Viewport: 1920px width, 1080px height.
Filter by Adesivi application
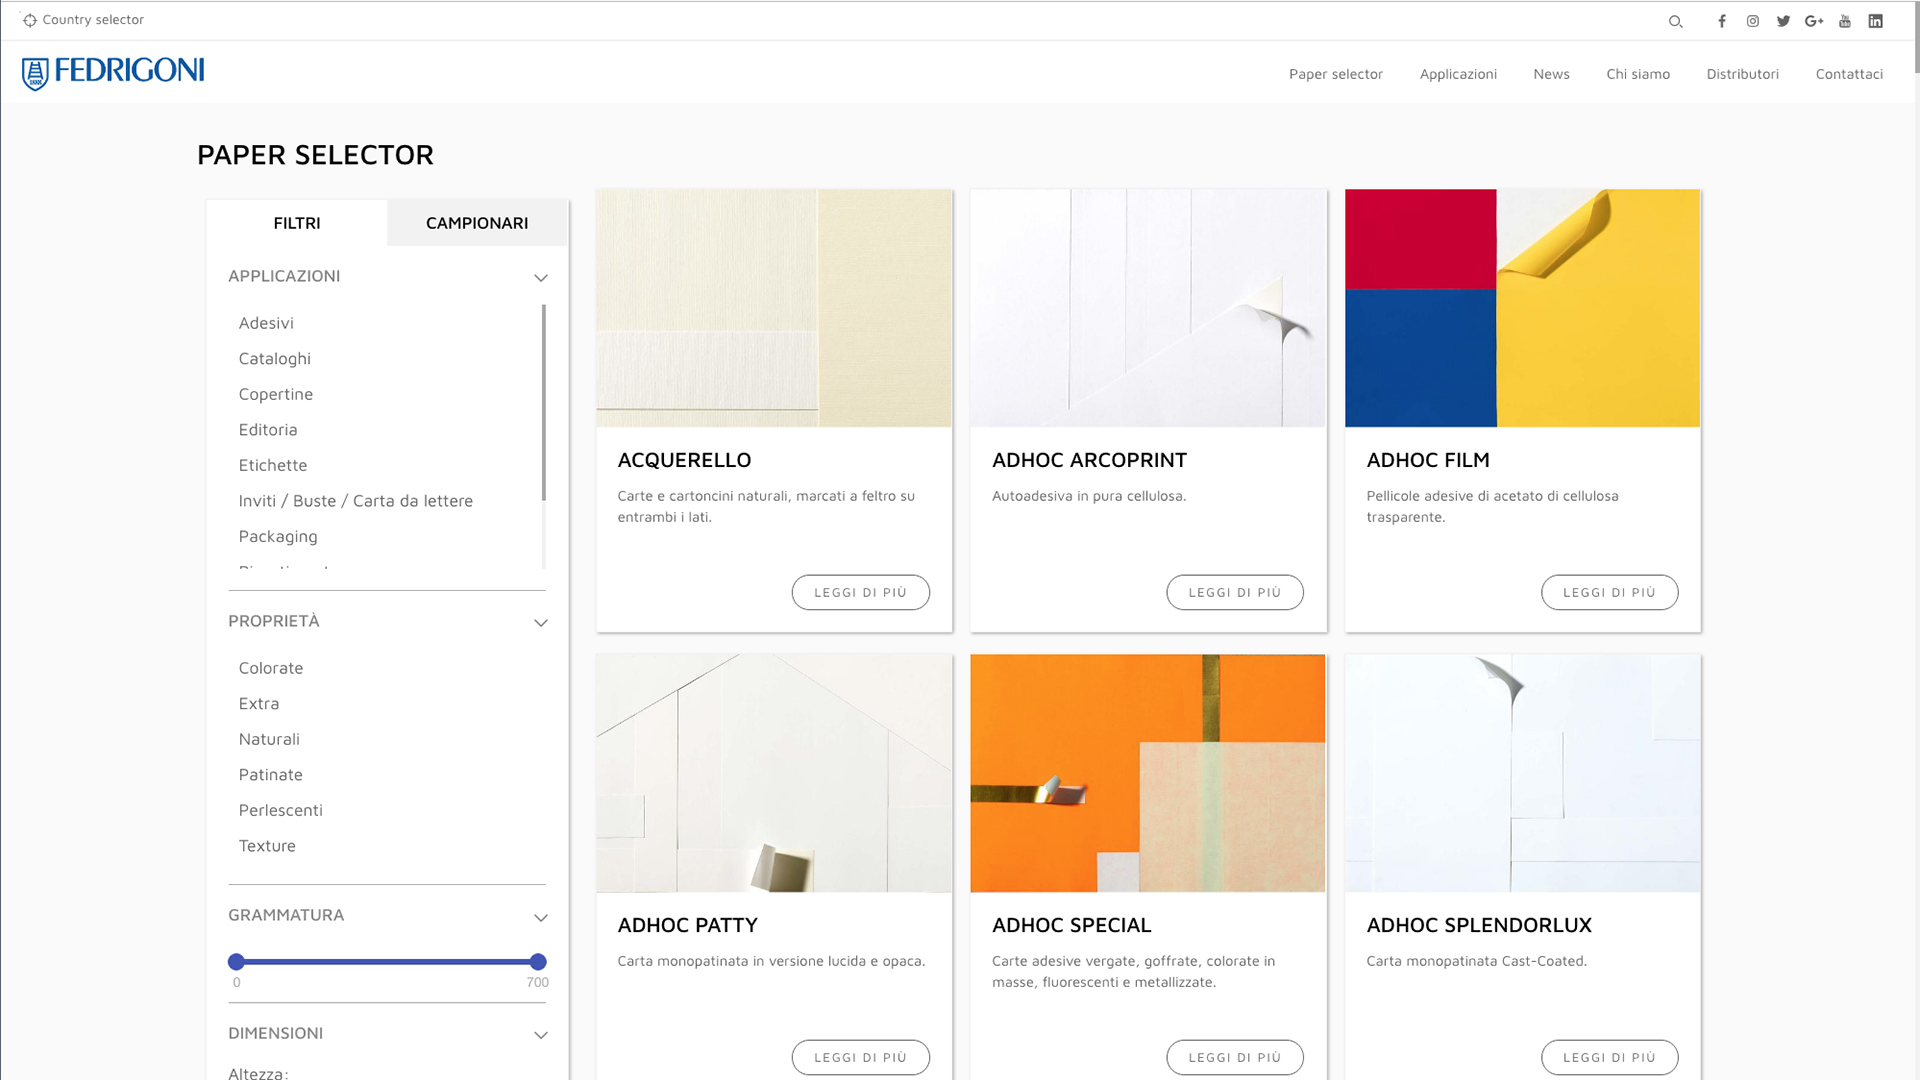point(266,323)
